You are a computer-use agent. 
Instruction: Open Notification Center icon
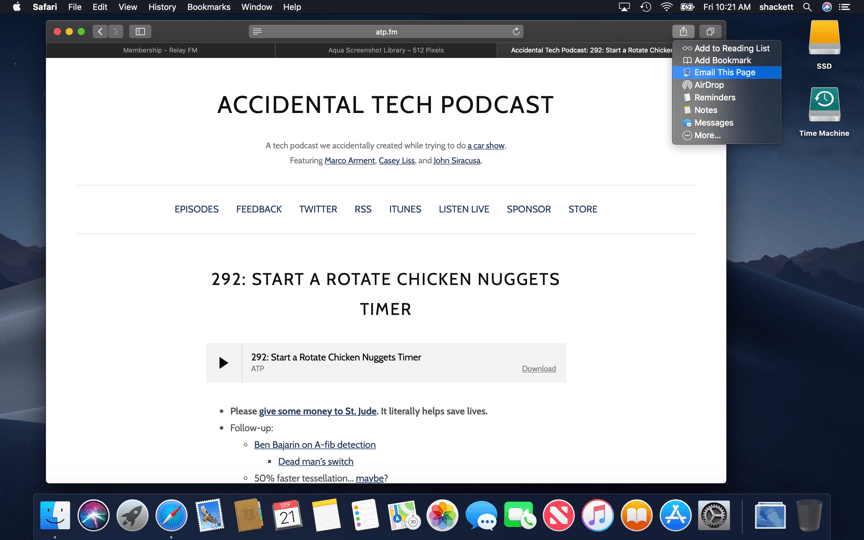(844, 7)
